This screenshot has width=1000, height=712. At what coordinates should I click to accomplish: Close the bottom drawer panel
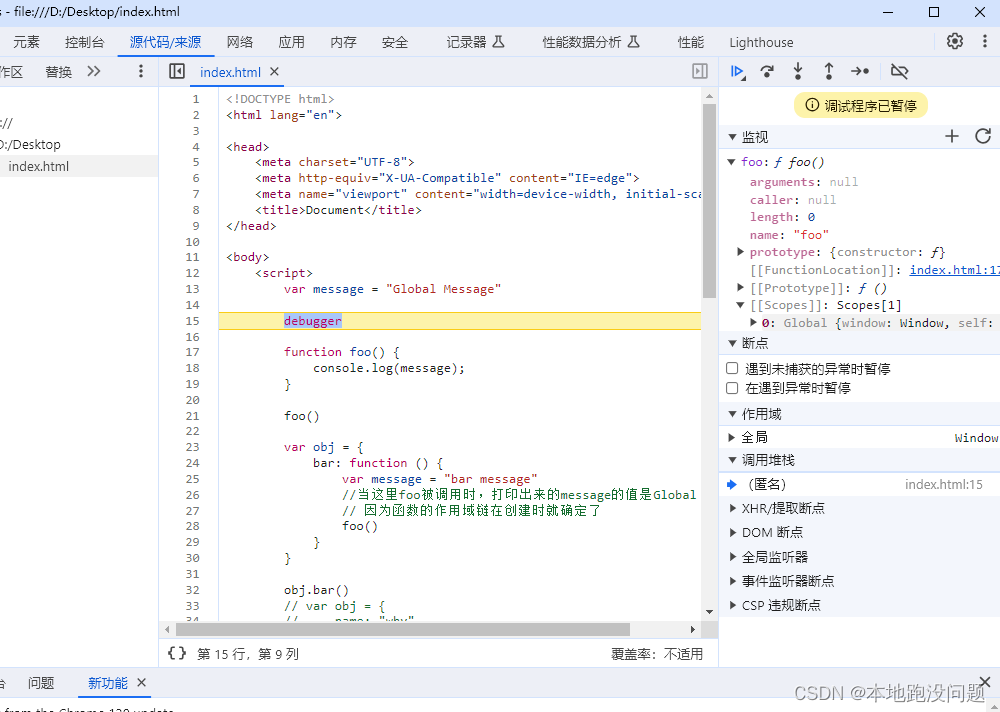click(x=985, y=681)
